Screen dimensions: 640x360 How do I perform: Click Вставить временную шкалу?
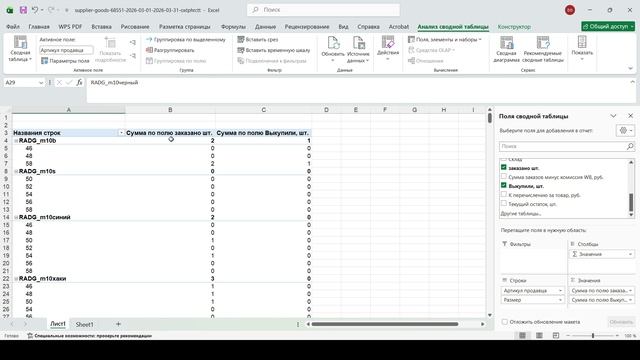point(274,50)
